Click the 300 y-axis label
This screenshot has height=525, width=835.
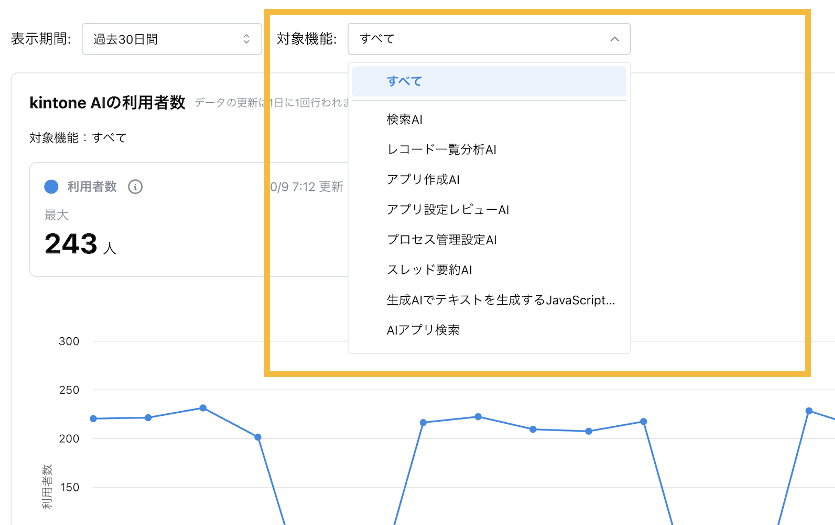click(69, 341)
